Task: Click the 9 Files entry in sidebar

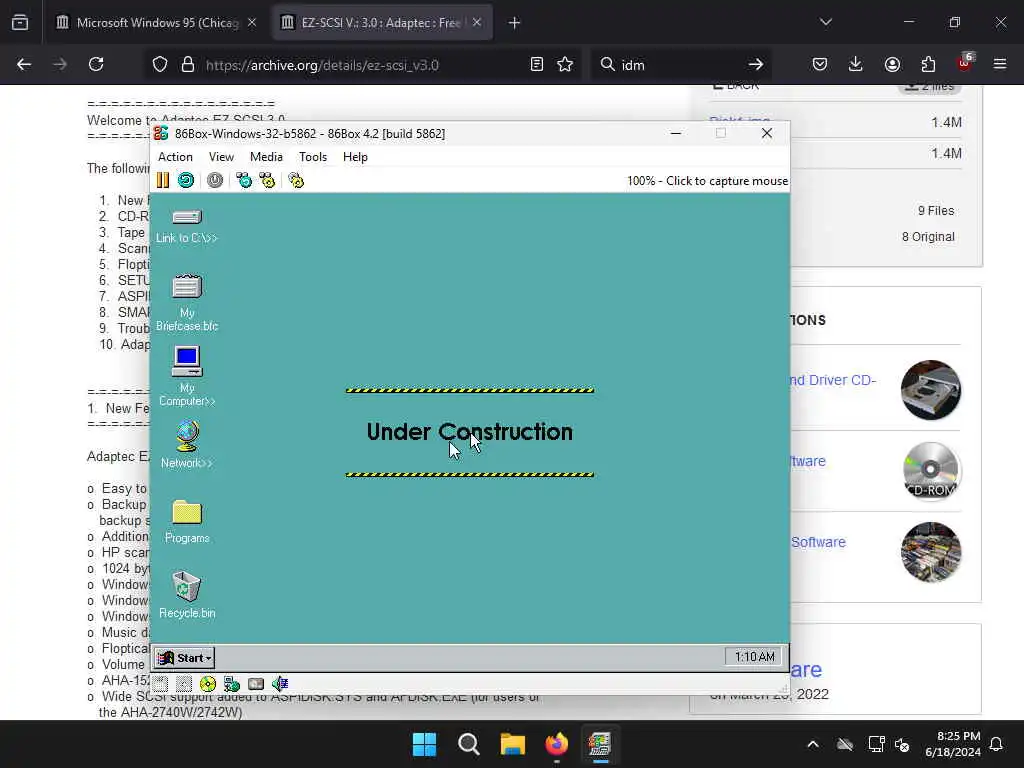Action: (x=936, y=210)
